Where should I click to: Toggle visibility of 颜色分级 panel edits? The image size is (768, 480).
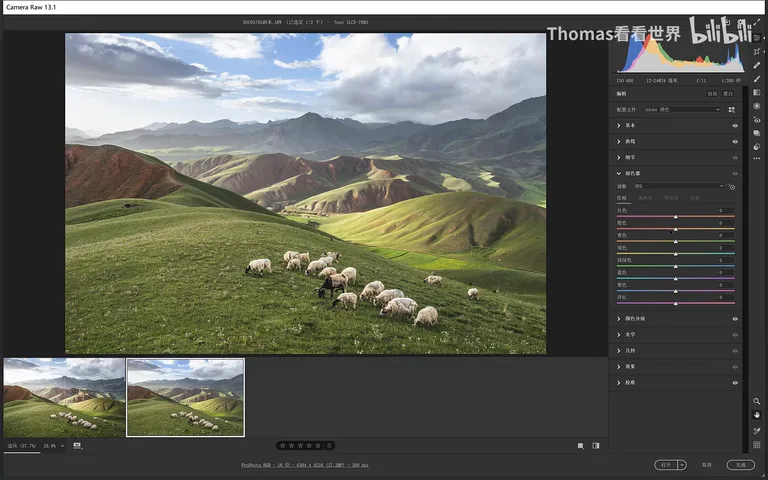(x=735, y=319)
